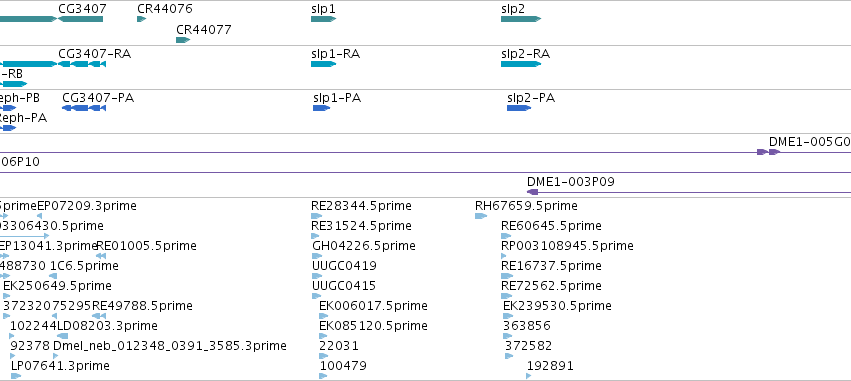The image size is (851, 381).
Task: Click the RE16737.5prime EST label
Action: coord(551,266)
